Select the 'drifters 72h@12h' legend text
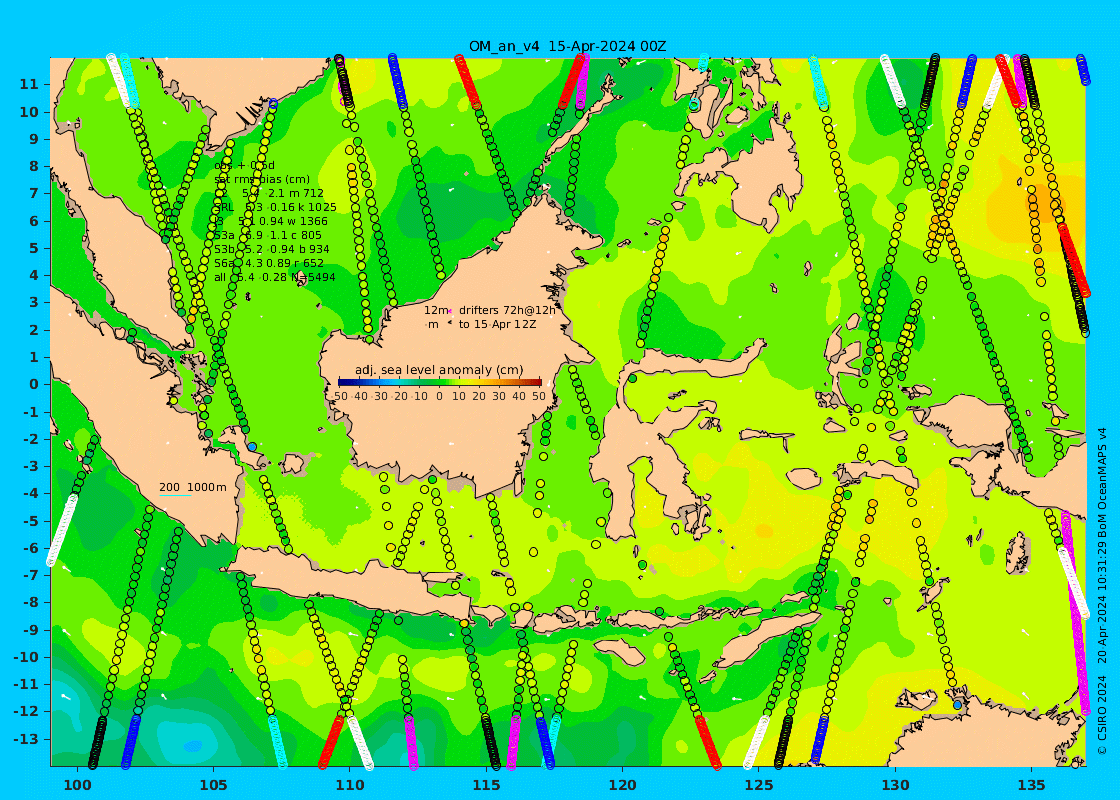The width and height of the screenshot is (1120, 800). click(506, 310)
